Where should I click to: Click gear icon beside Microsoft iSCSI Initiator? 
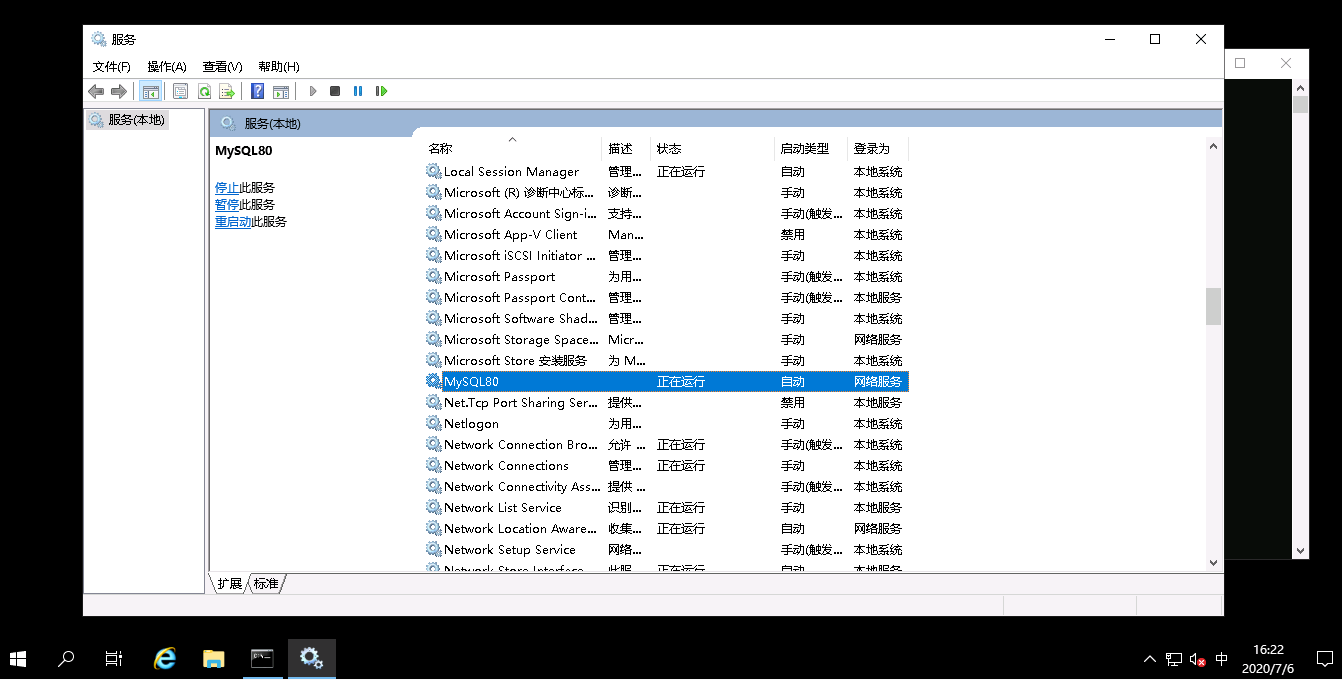(x=433, y=255)
